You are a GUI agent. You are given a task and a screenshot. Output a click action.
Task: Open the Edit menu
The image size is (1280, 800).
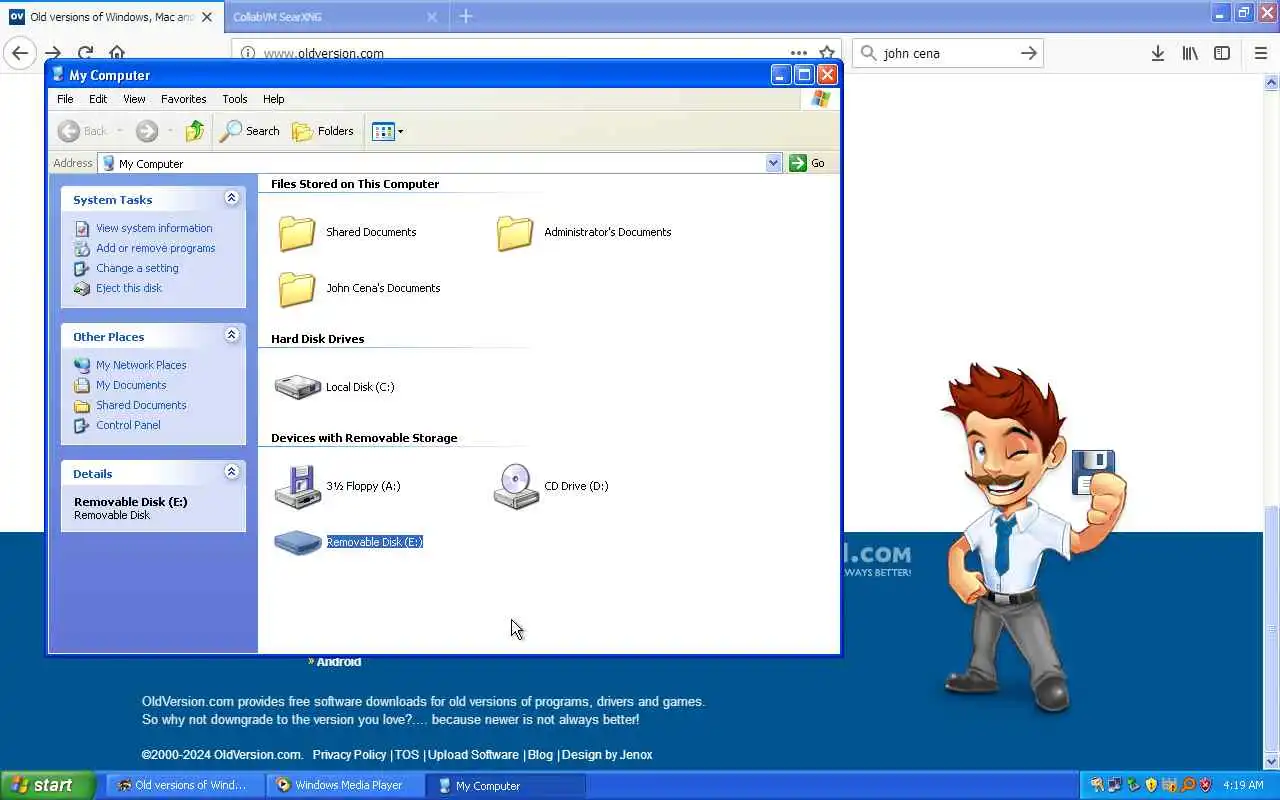[x=98, y=99]
